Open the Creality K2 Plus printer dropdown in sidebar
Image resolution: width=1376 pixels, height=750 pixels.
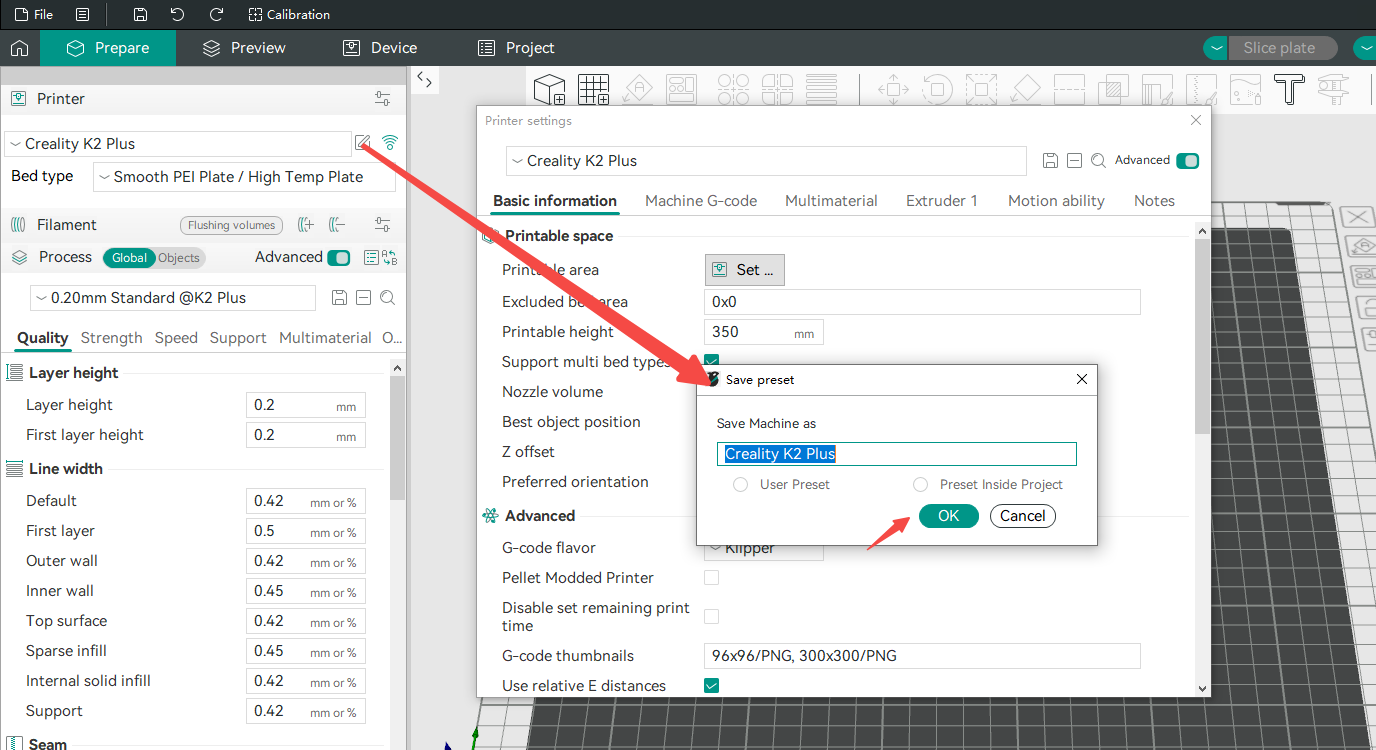(178, 144)
